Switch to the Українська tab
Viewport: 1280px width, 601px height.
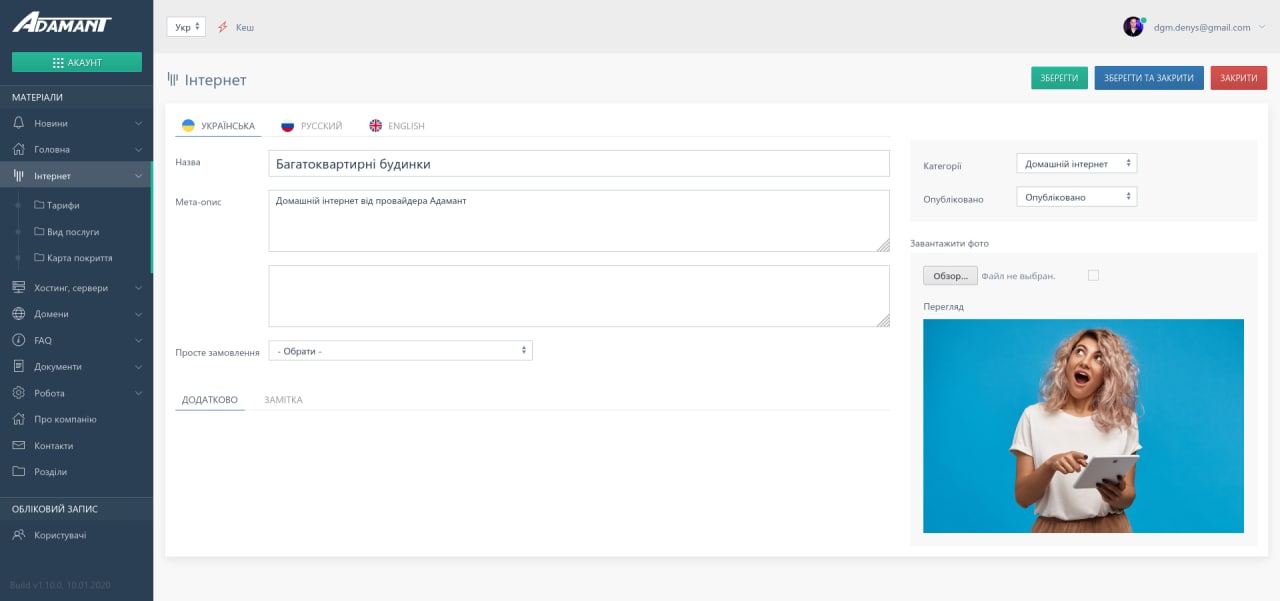tap(218, 126)
